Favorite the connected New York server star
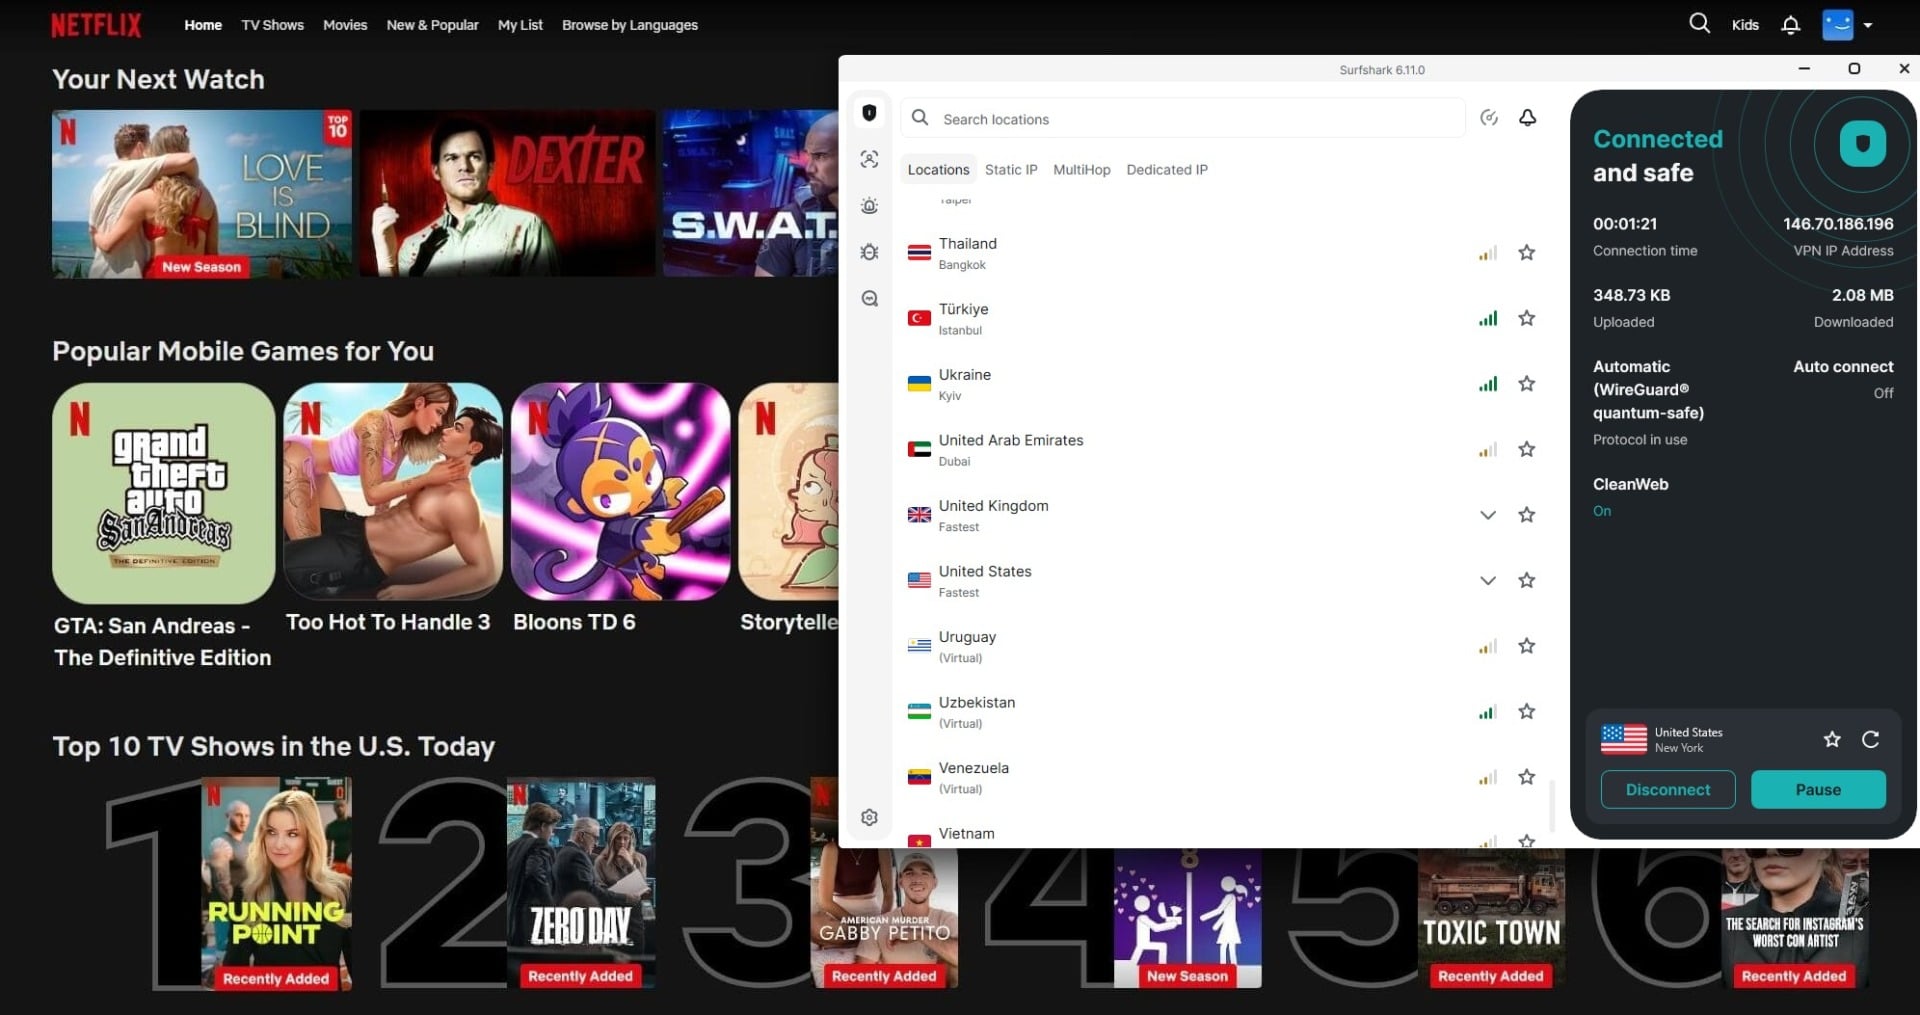The image size is (1920, 1015). coord(1831,739)
